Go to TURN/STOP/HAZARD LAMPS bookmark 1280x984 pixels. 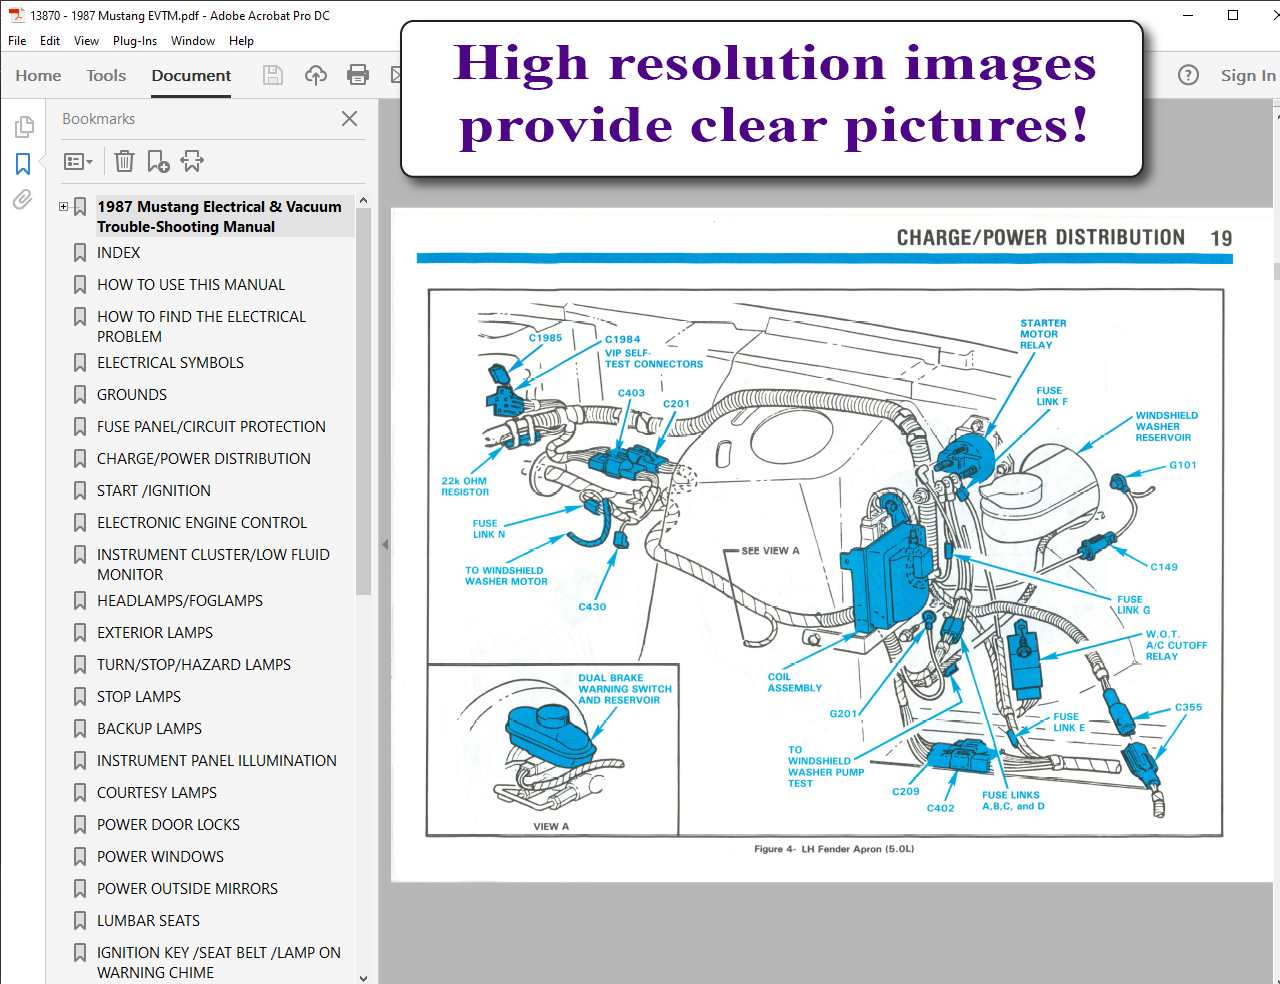[194, 665]
